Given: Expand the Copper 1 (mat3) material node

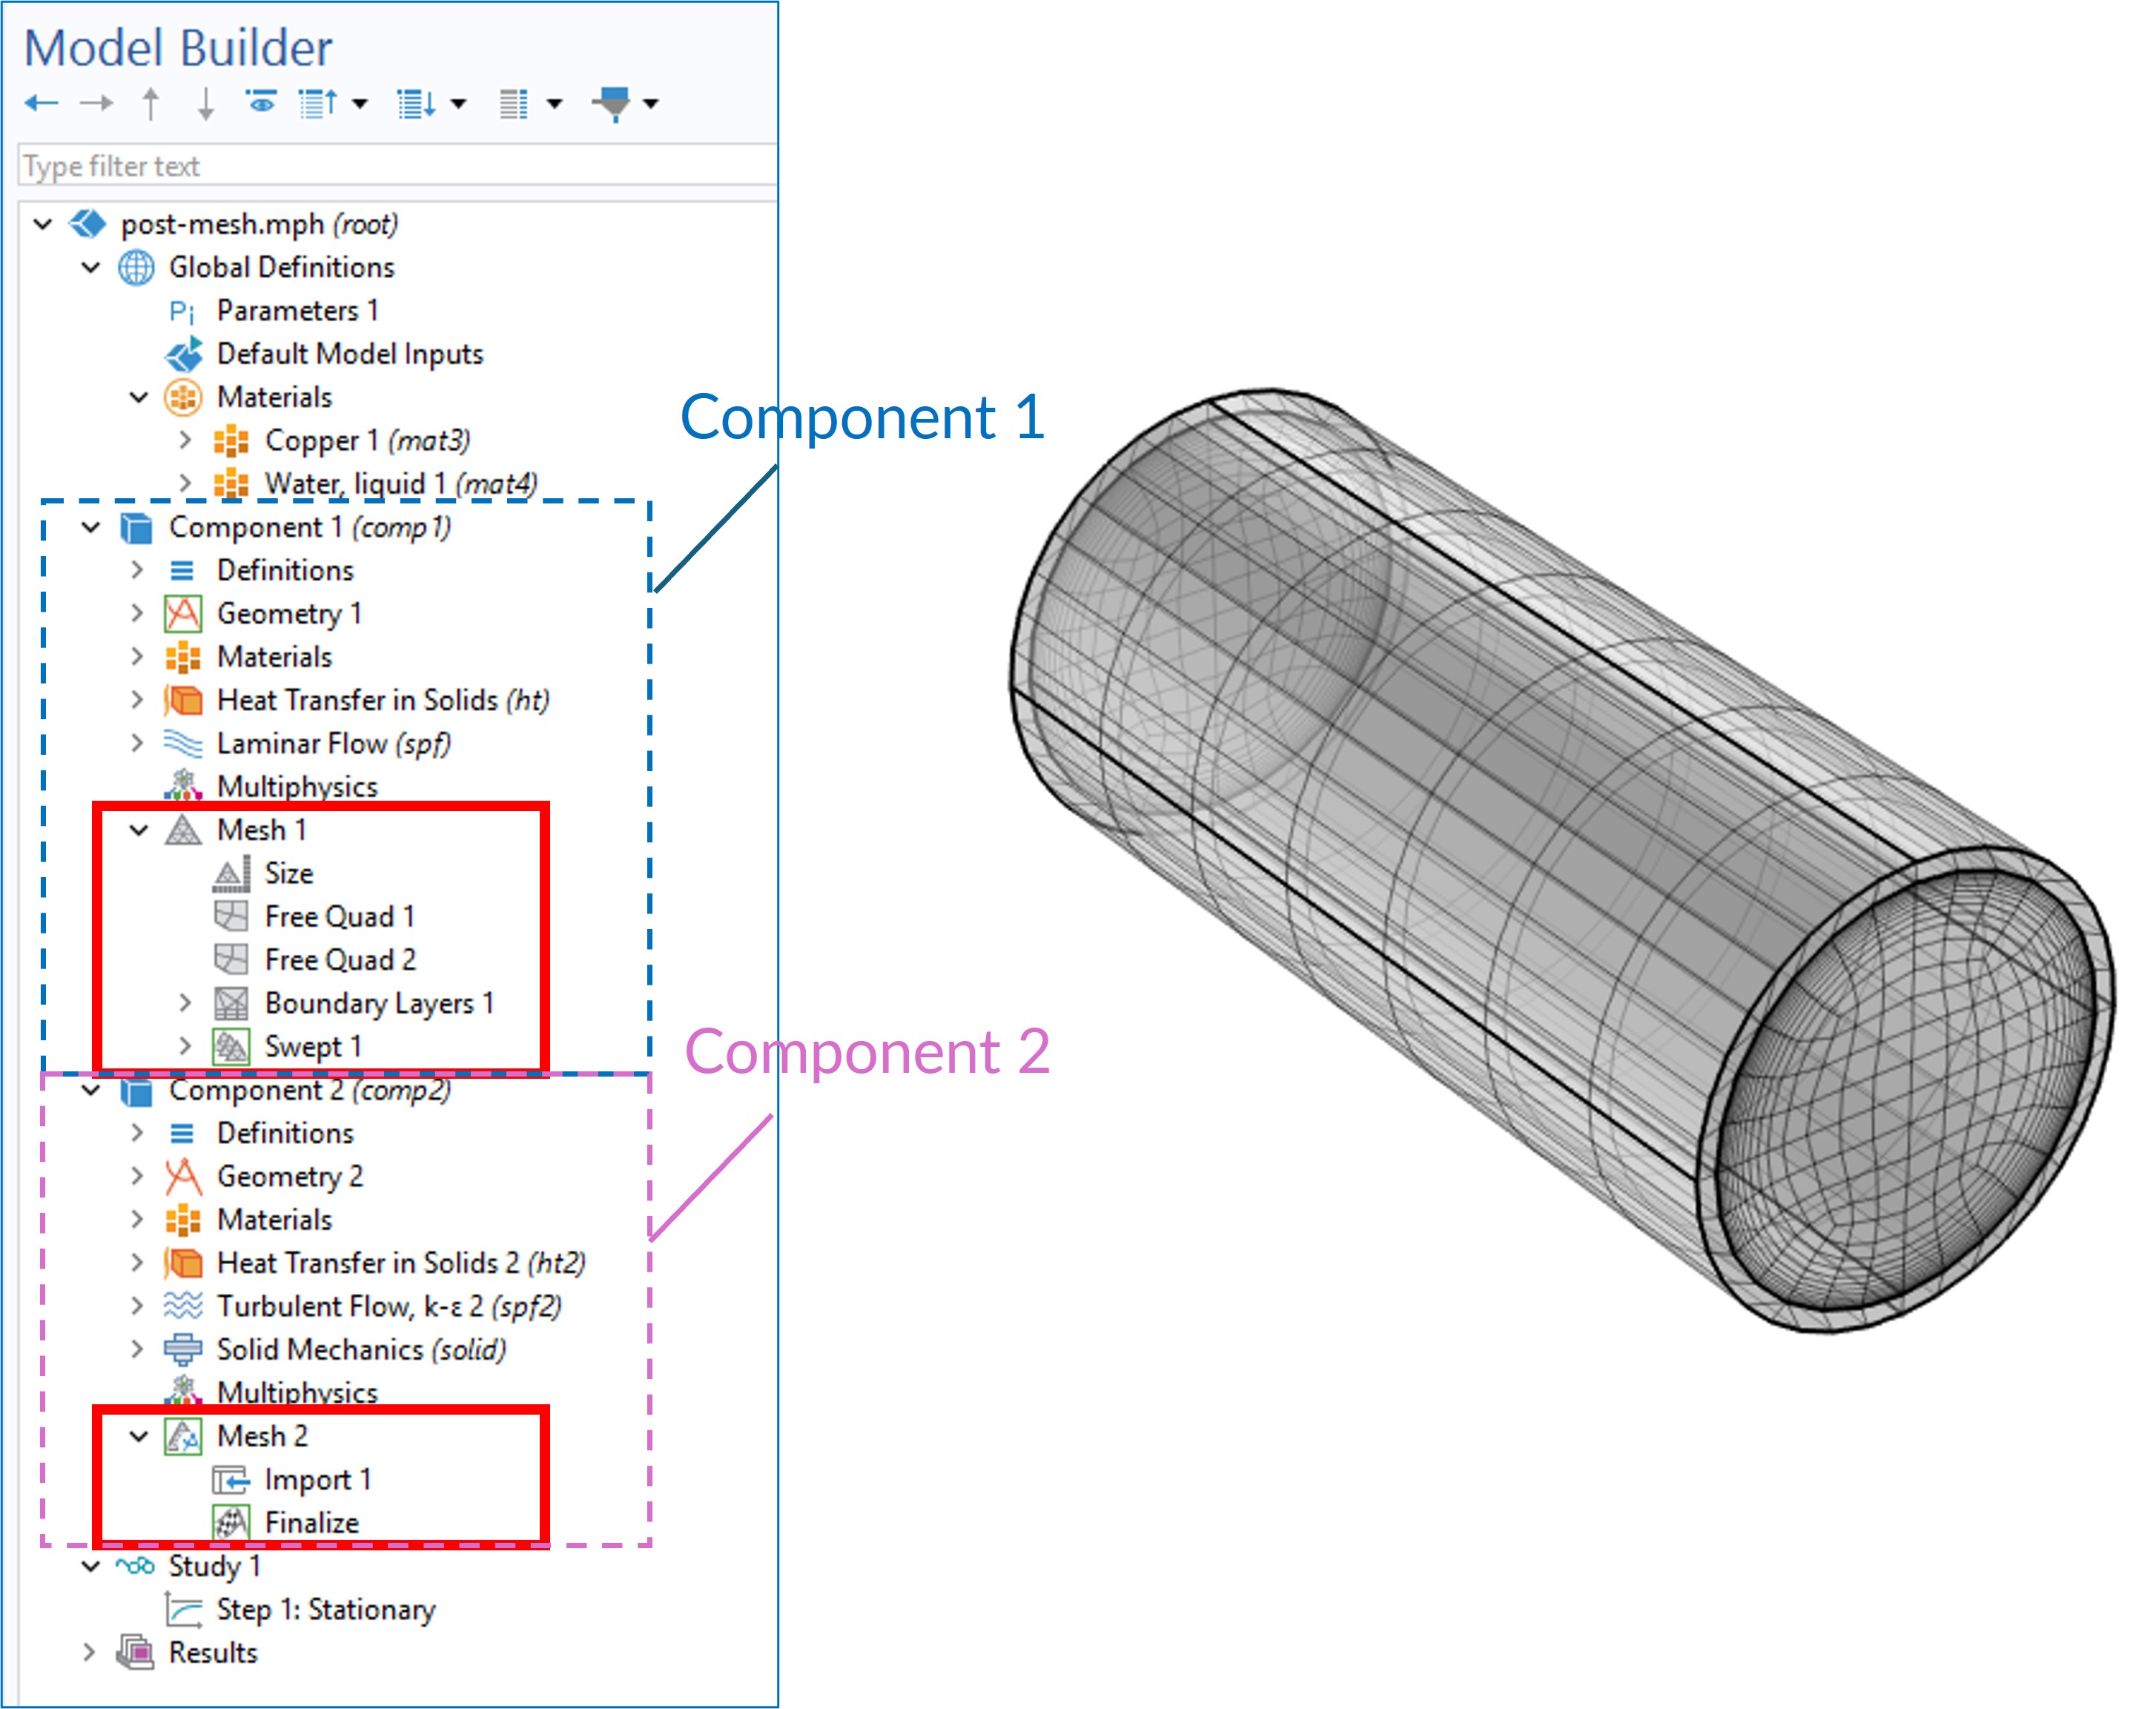Looking at the screenshot, I should coord(185,440).
